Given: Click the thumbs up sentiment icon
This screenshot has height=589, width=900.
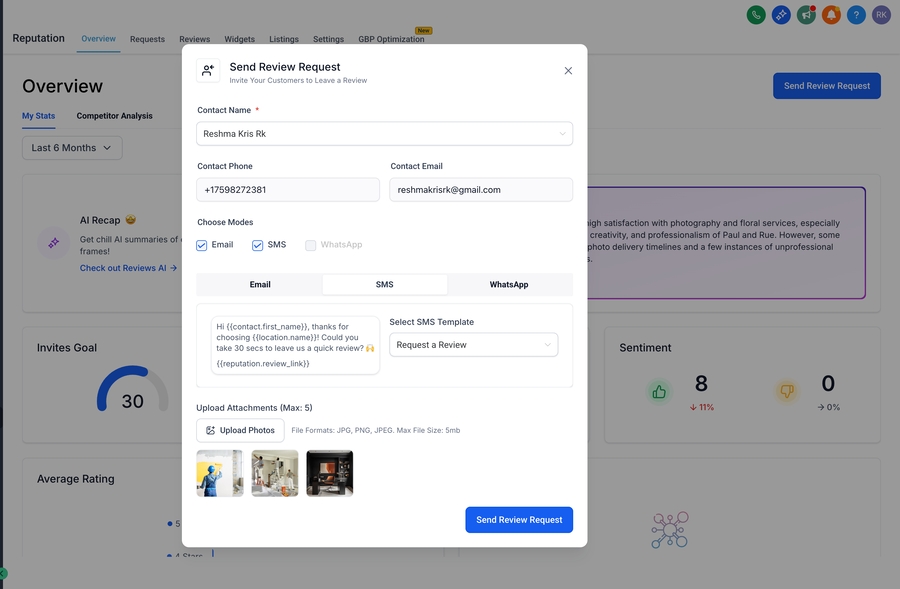Looking at the screenshot, I should click(659, 392).
